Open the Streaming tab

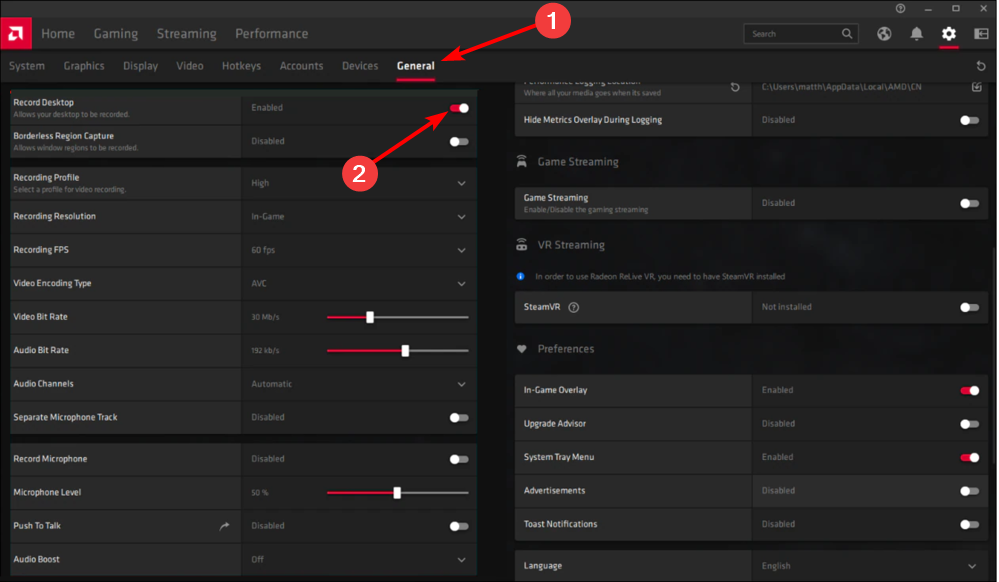[x=187, y=34]
